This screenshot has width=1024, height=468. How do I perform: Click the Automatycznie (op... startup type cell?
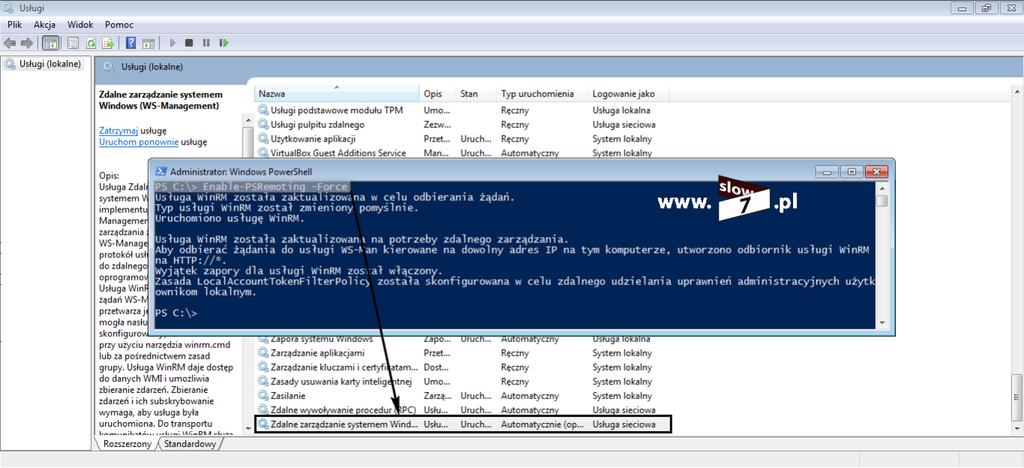542,425
